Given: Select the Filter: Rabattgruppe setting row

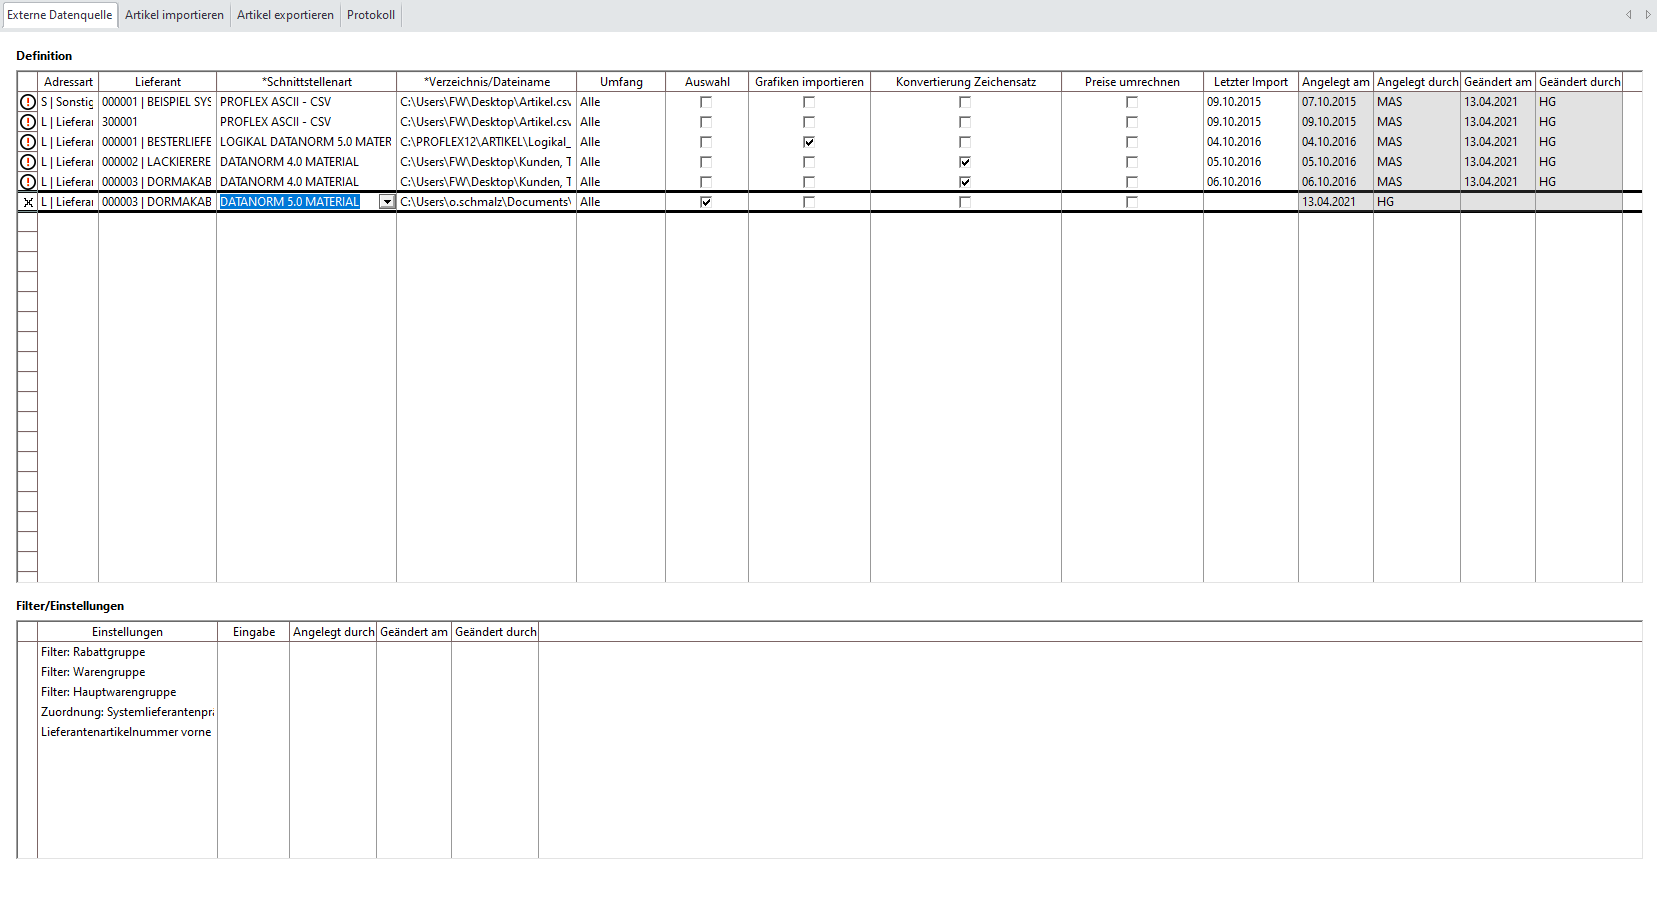Looking at the screenshot, I should [93, 652].
